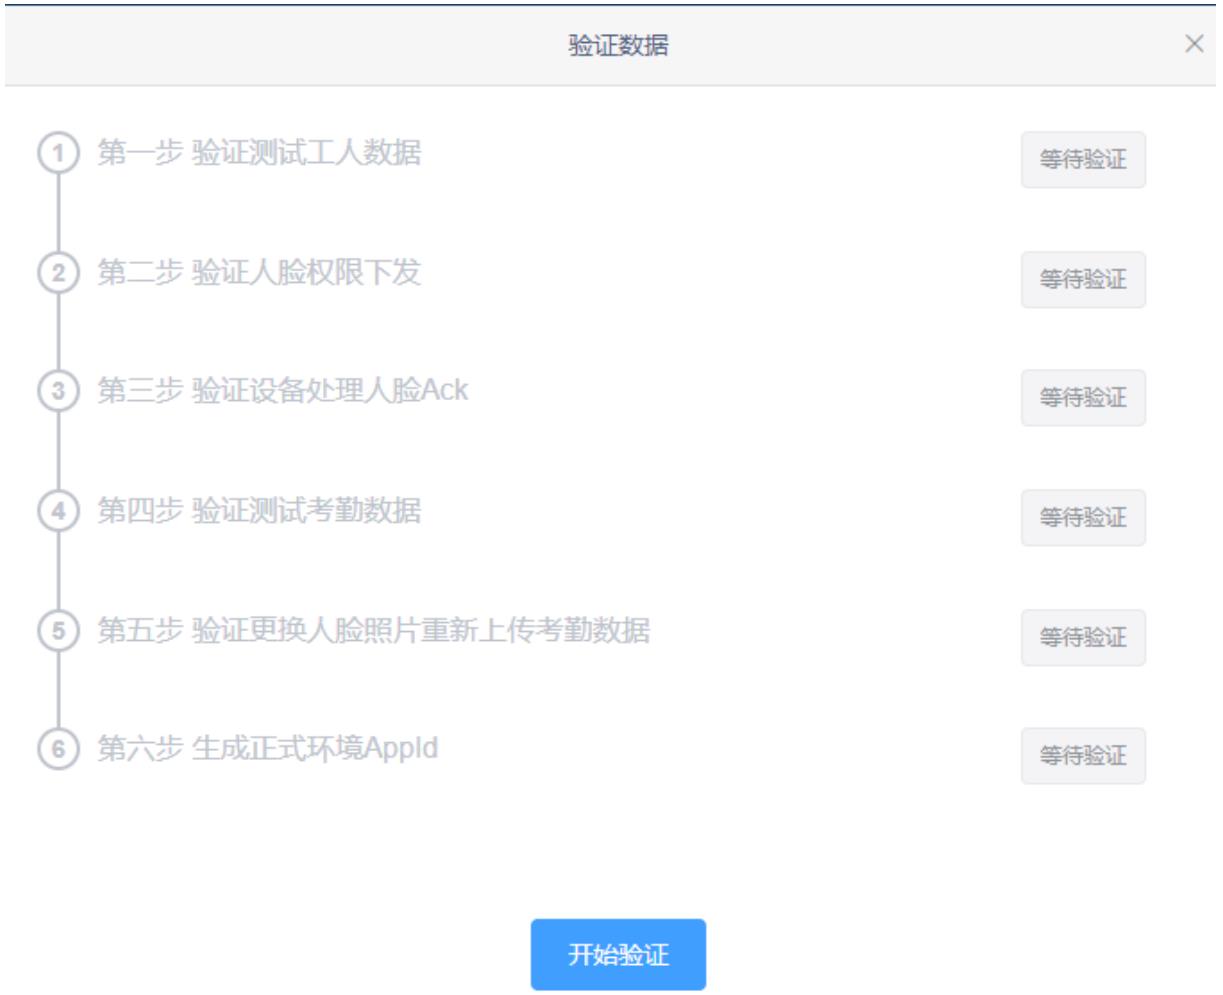Select the 第二步 验证人脸权限下发 step label
Screen dimensions: 1223x995
(259, 272)
